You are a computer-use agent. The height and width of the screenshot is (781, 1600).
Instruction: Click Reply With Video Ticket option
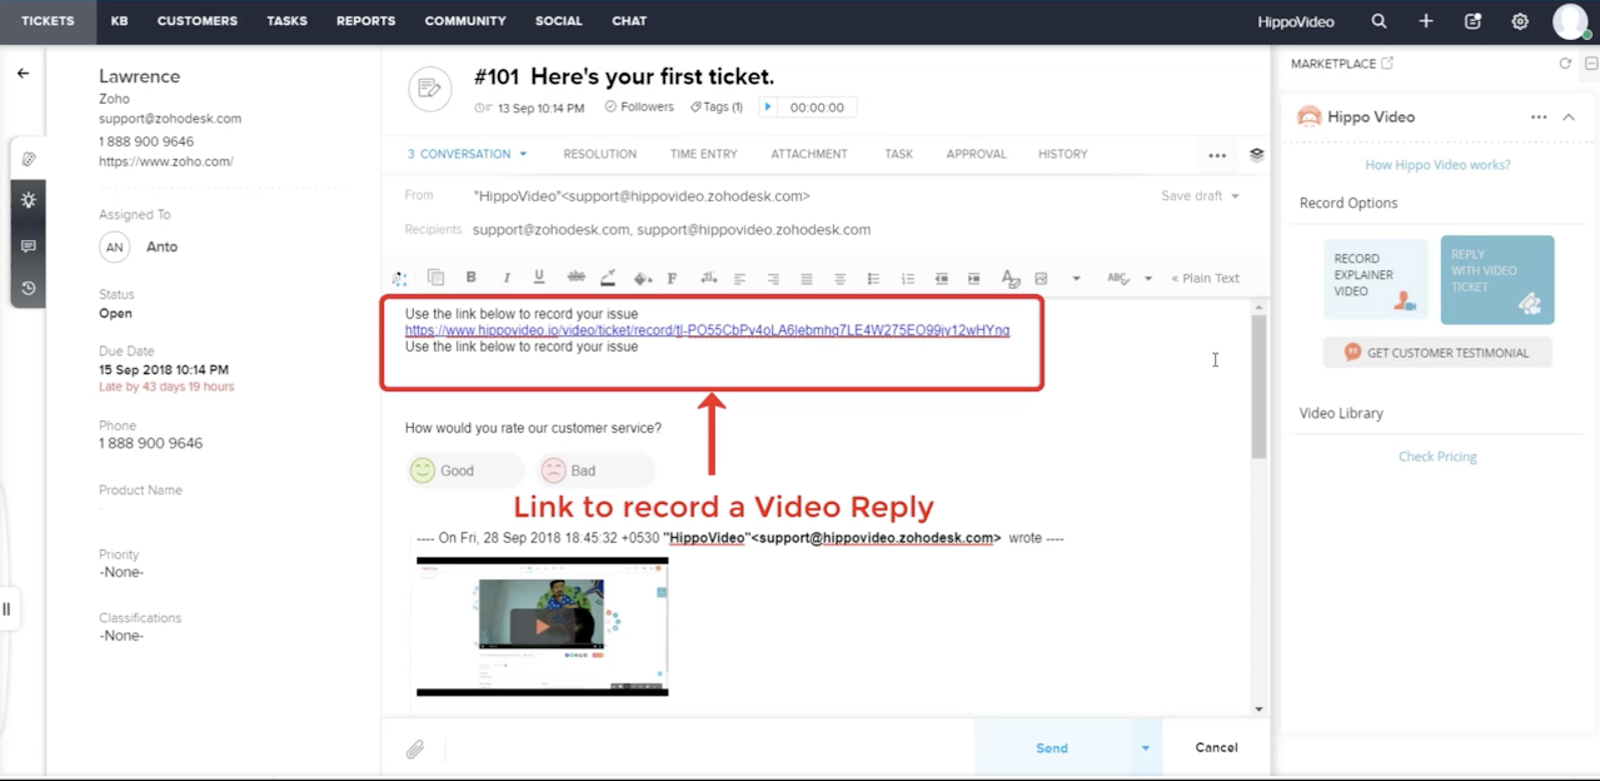1497,279
